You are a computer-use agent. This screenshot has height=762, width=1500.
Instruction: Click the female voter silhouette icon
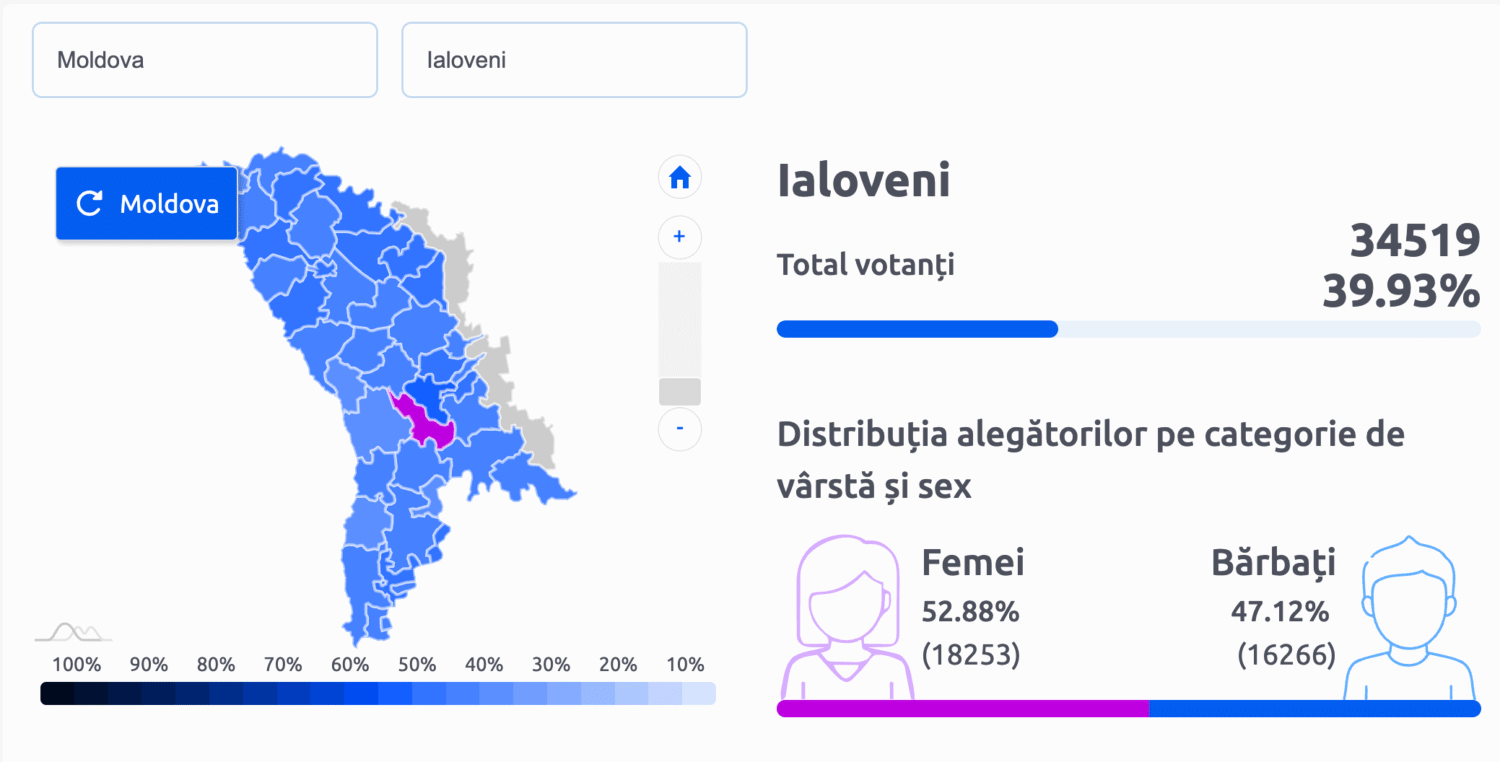pyautogui.click(x=848, y=618)
